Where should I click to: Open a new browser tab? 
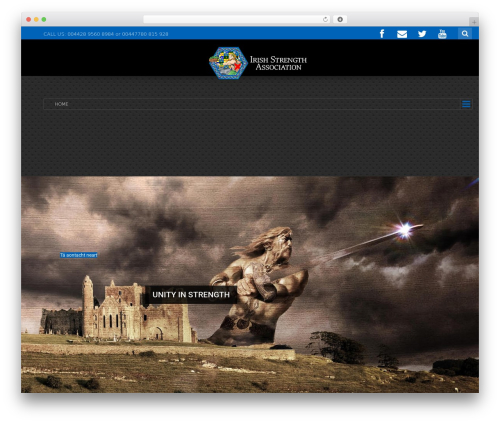(x=474, y=22)
